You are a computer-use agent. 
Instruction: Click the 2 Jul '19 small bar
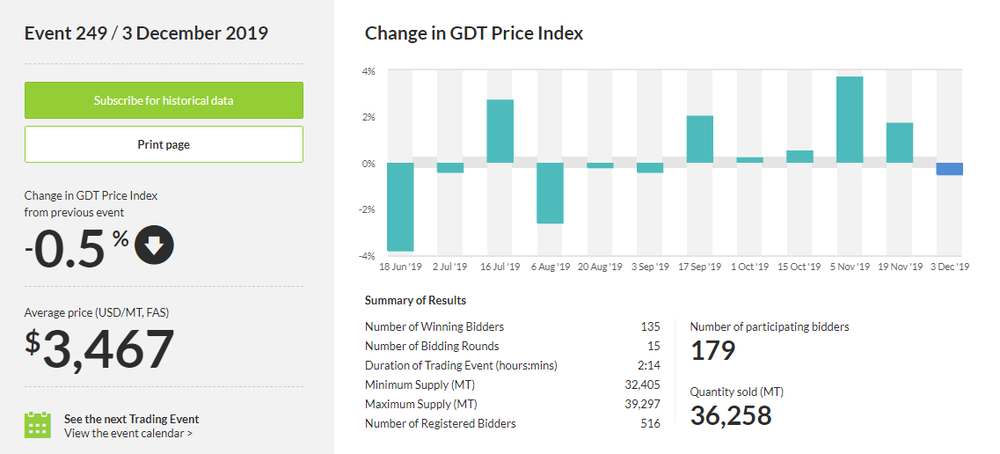[x=450, y=168]
